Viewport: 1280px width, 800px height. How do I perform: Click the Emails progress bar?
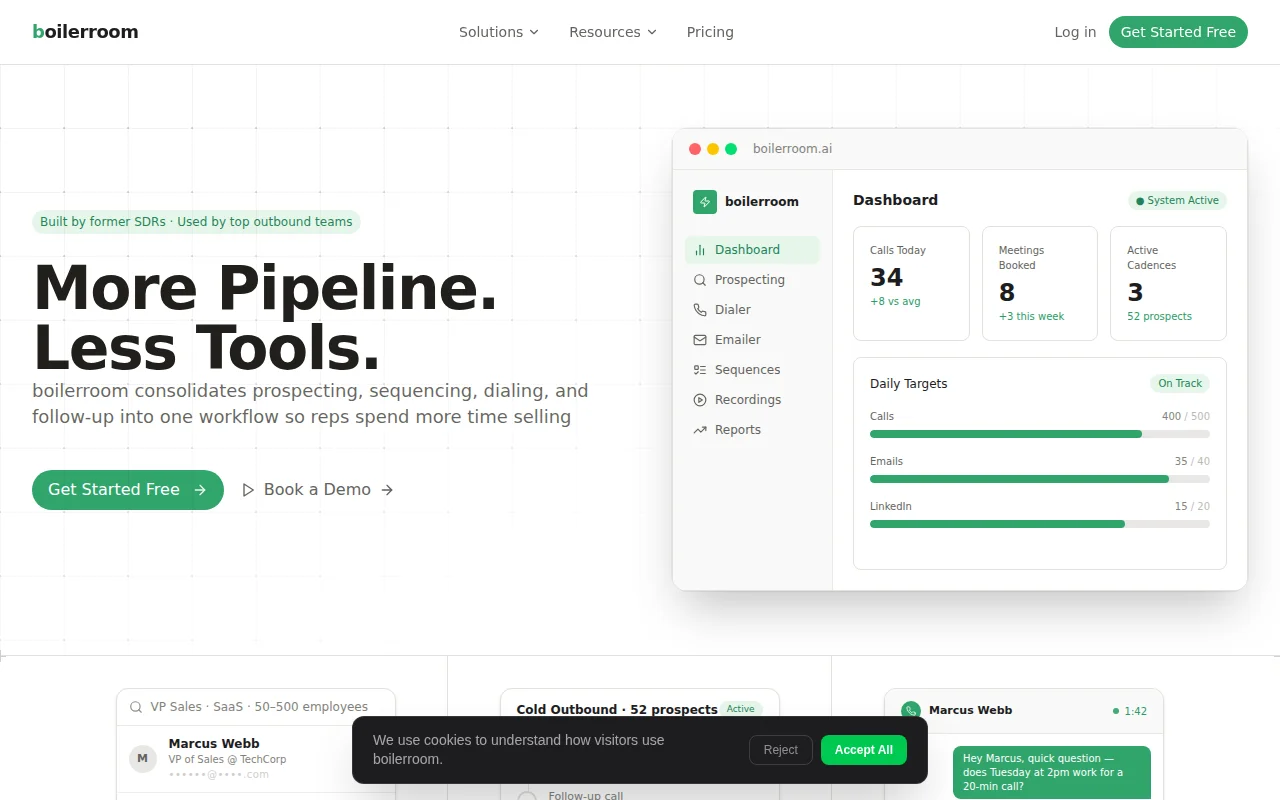point(1040,479)
